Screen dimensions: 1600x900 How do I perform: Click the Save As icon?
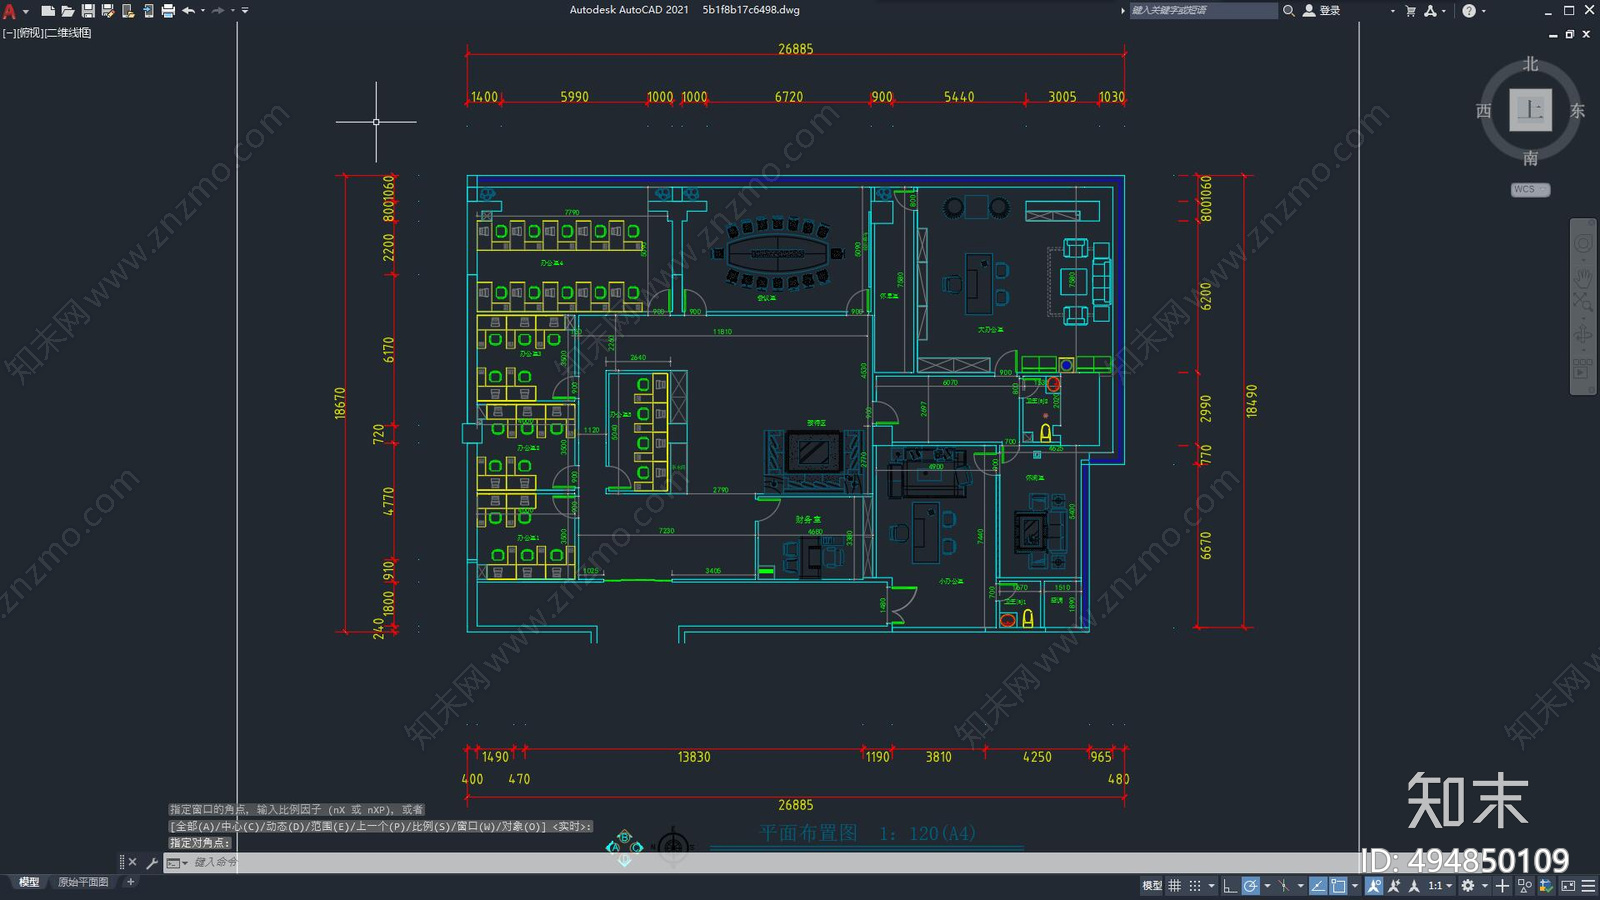pos(108,11)
